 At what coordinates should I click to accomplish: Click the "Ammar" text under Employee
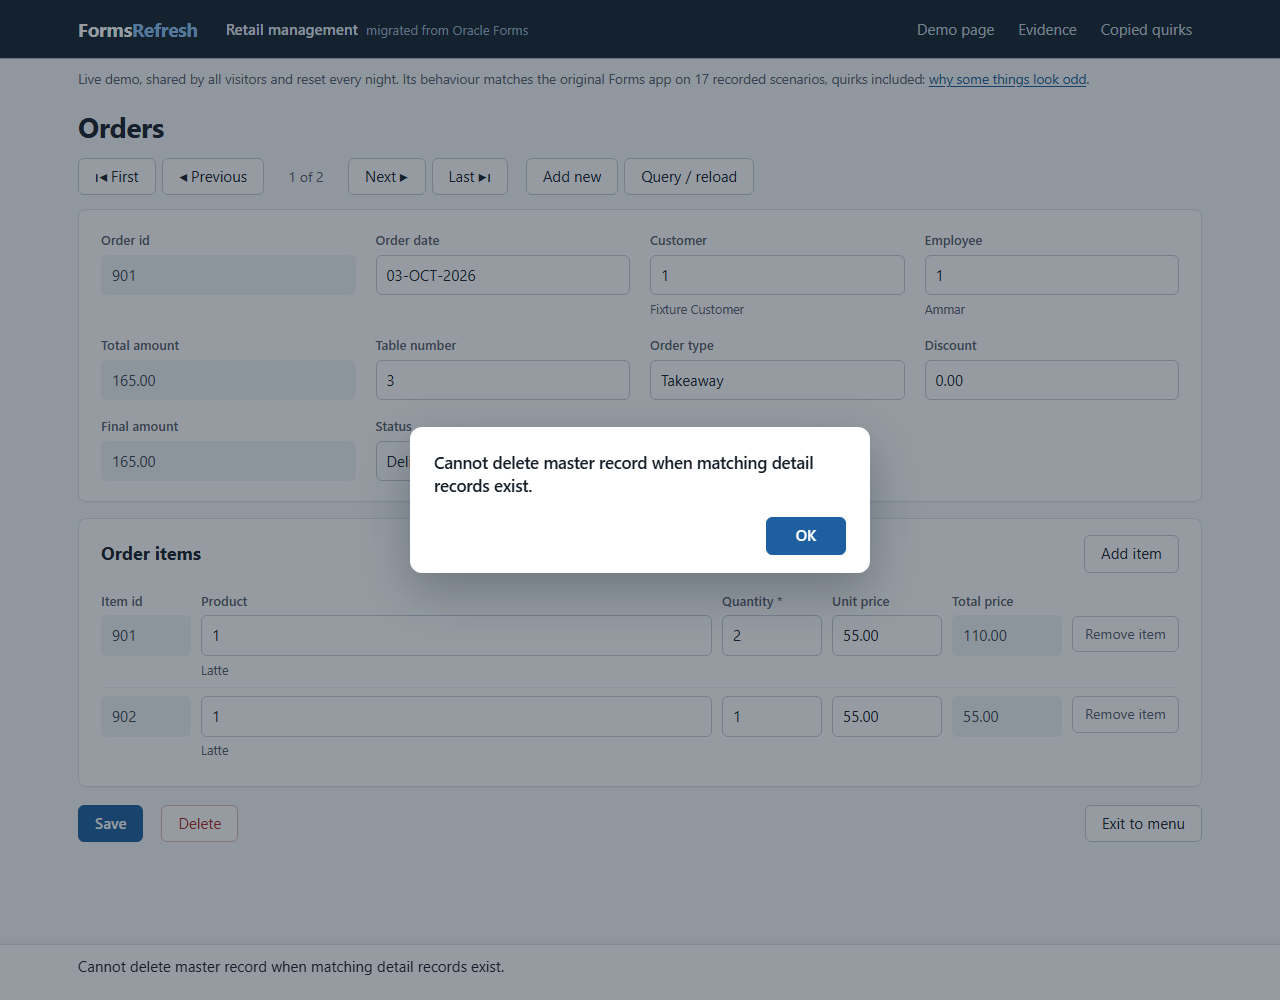click(945, 310)
